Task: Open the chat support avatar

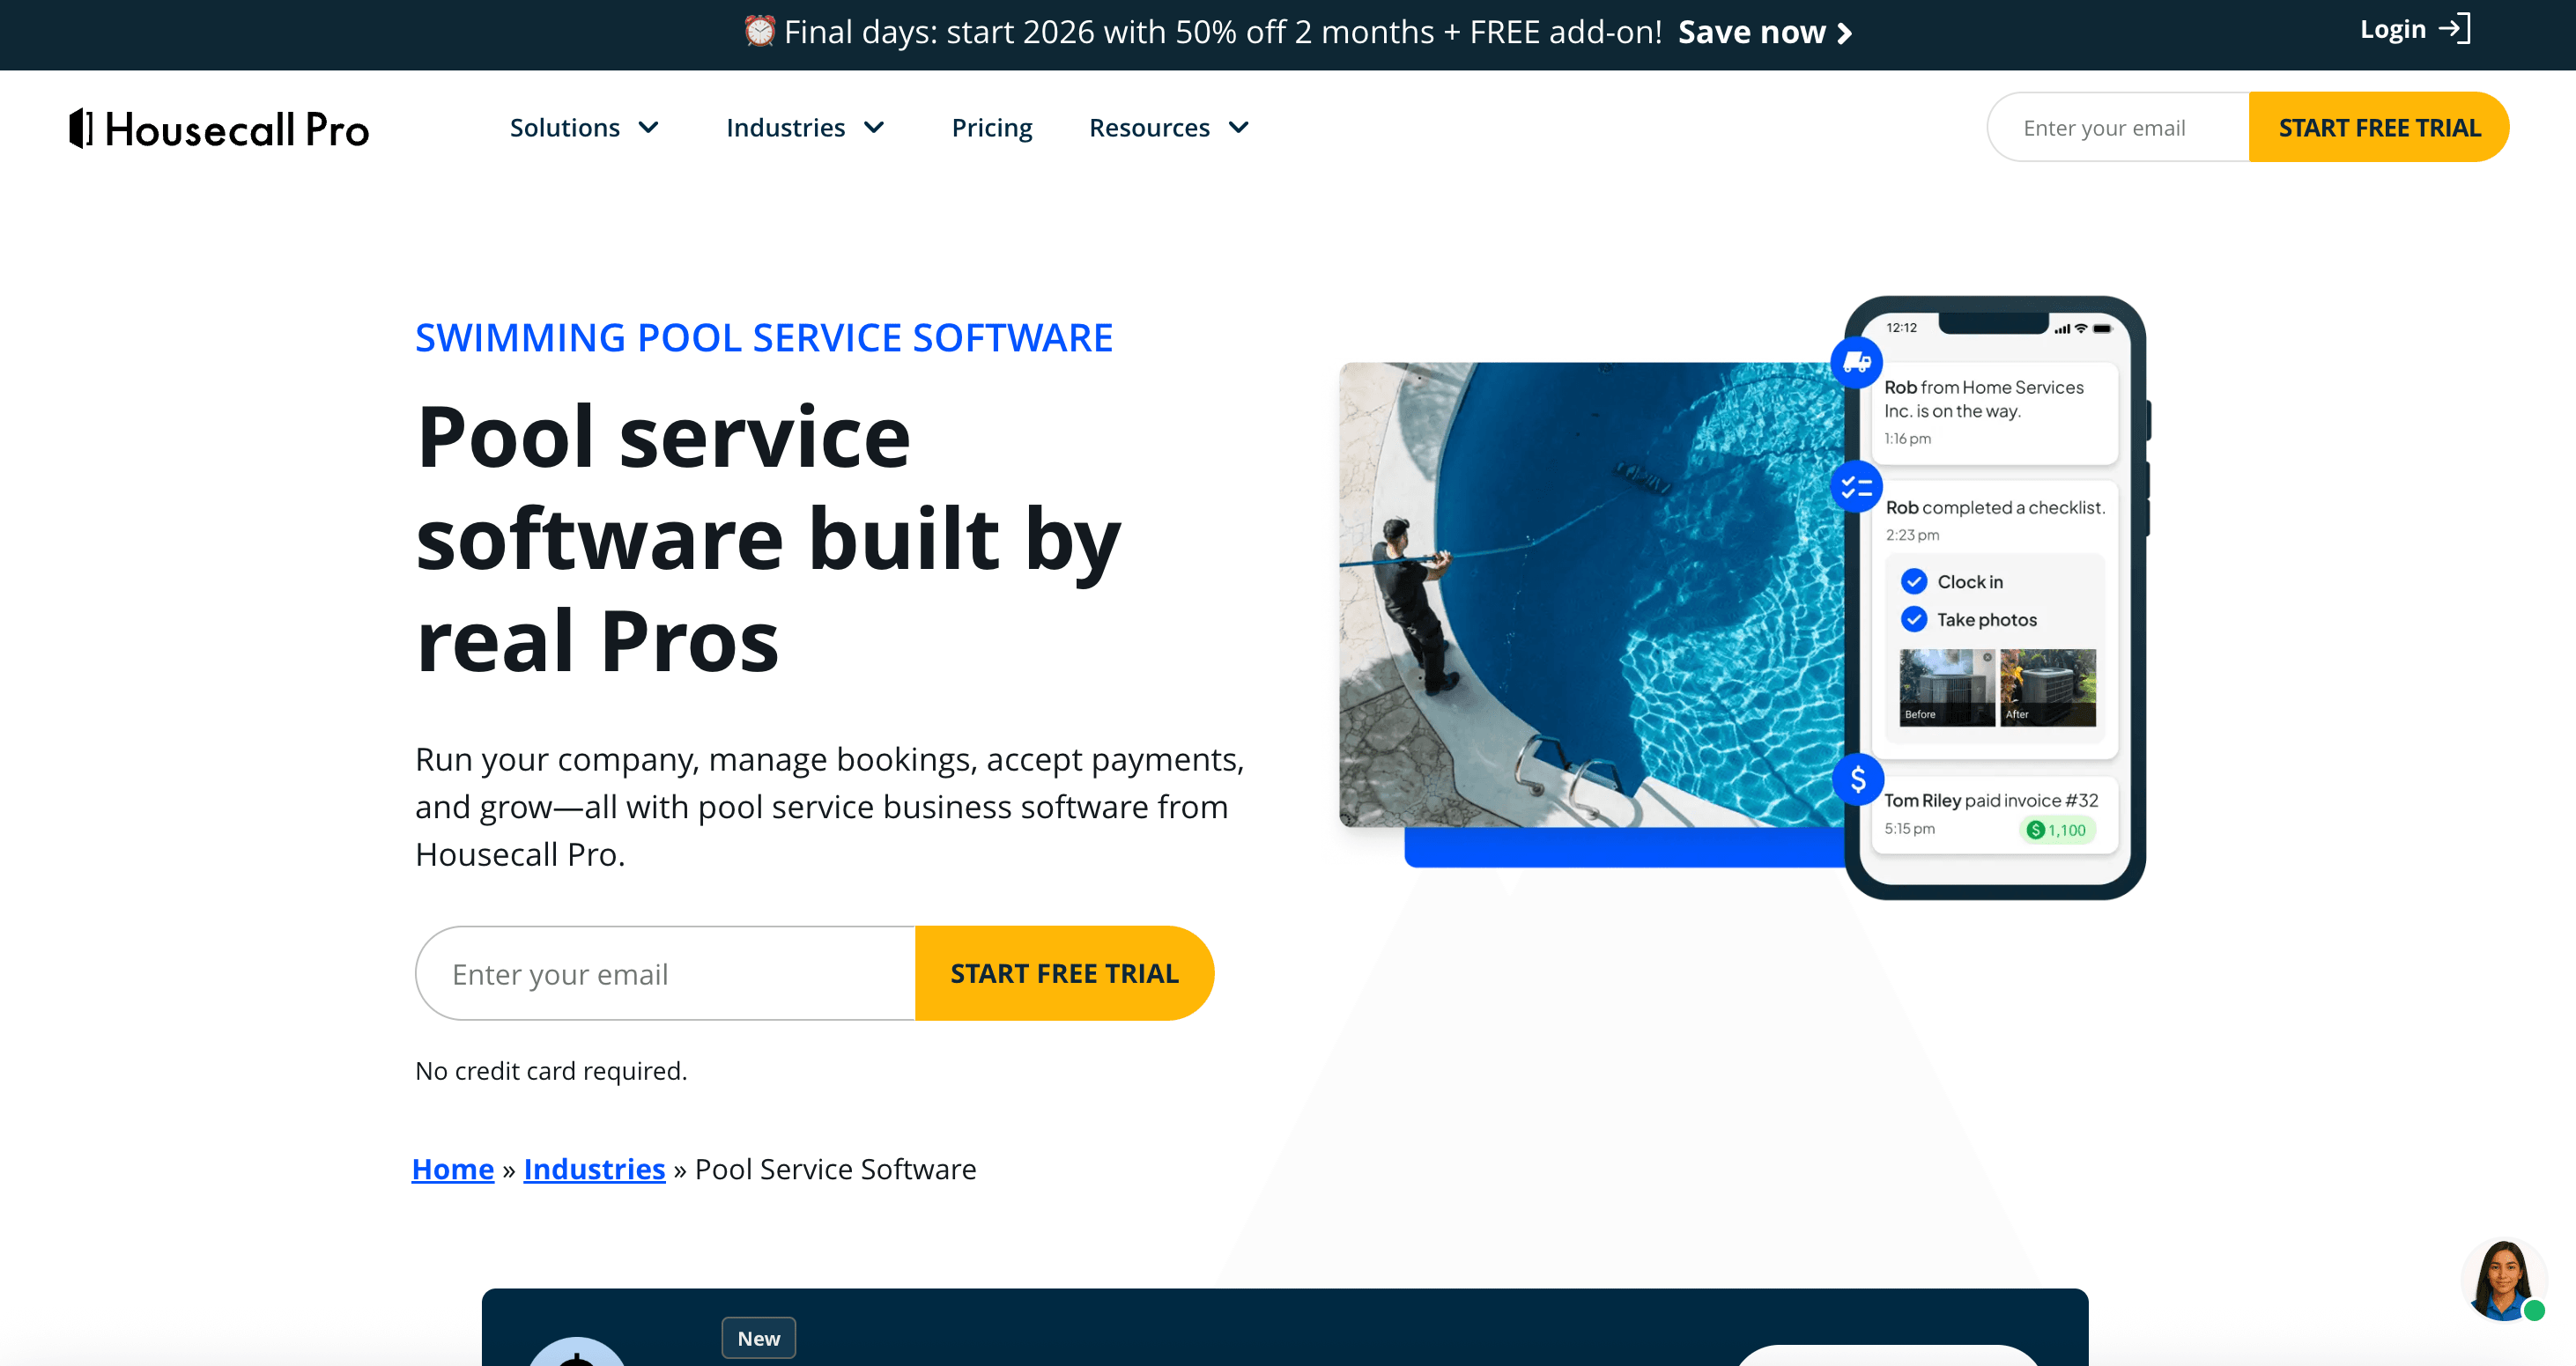Action: pyautogui.click(x=2503, y=1280)
